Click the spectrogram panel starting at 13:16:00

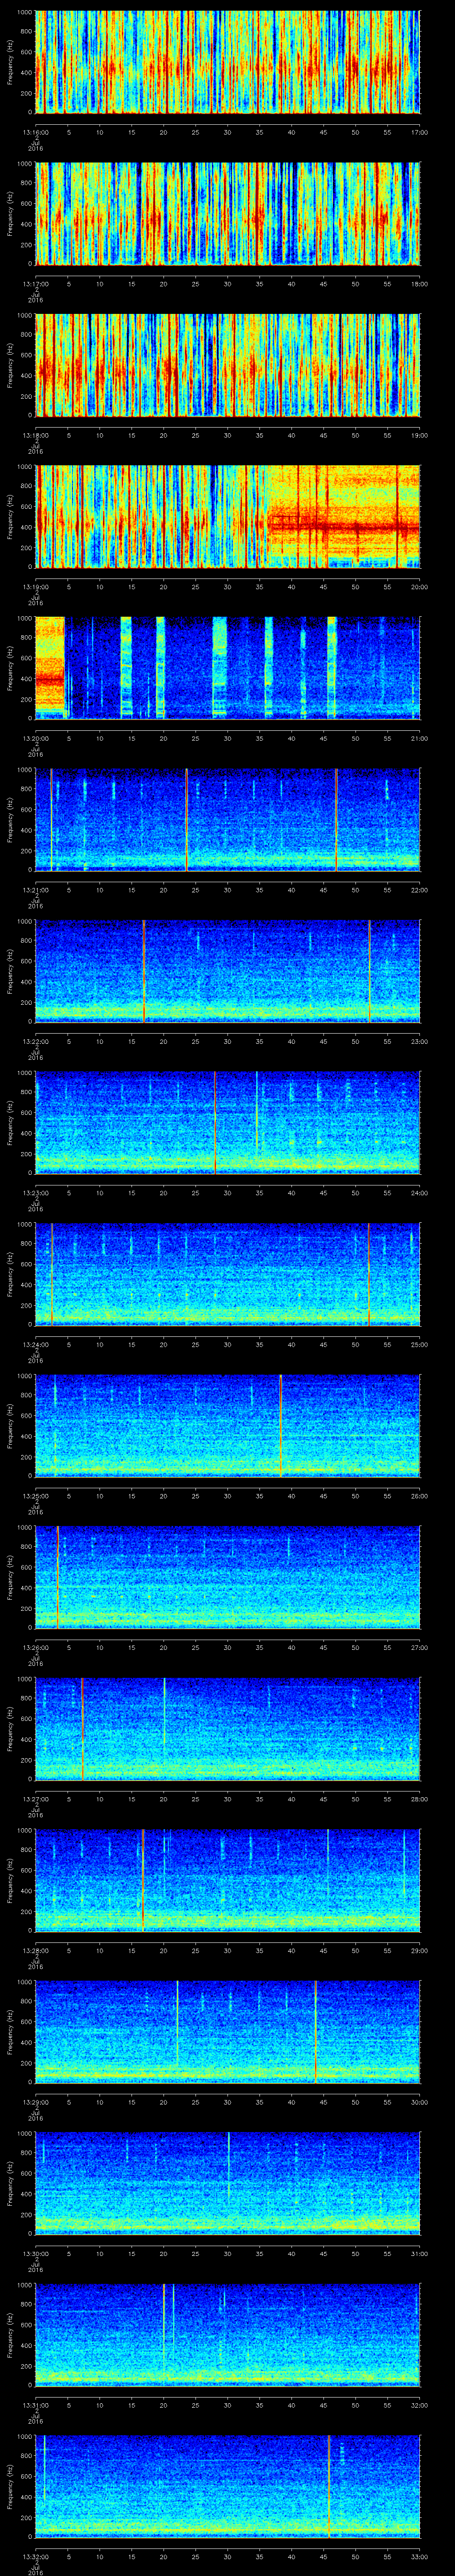(x=228, y=62)
